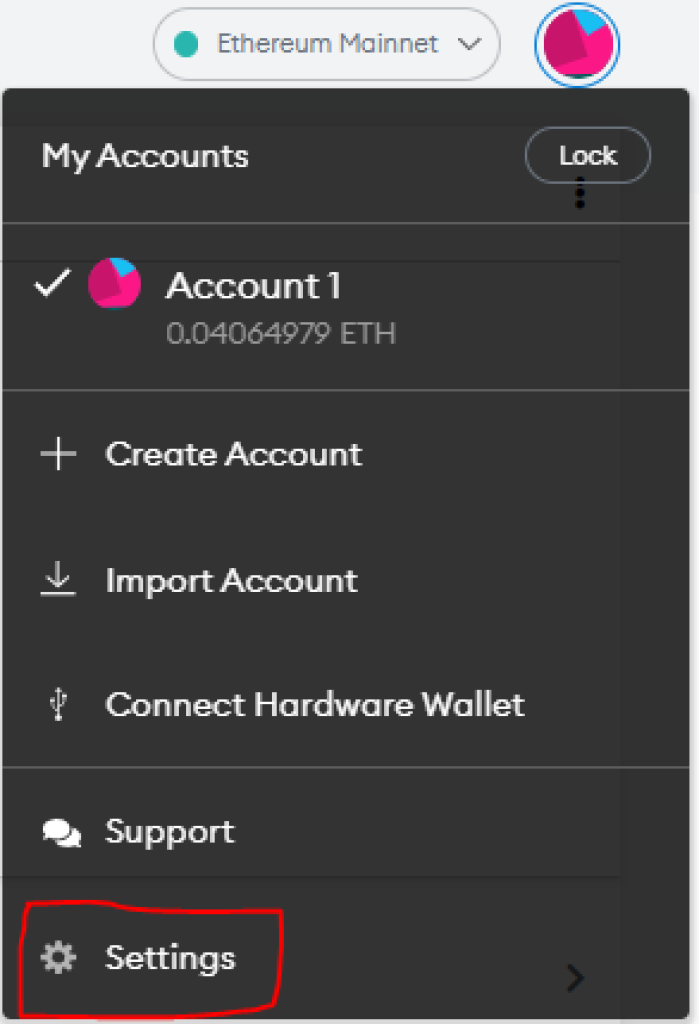Viewport: 699px width, 1024px height.
Task: Open the three-dot options menu
Action: pyautogui.click(x=579, y=193)
